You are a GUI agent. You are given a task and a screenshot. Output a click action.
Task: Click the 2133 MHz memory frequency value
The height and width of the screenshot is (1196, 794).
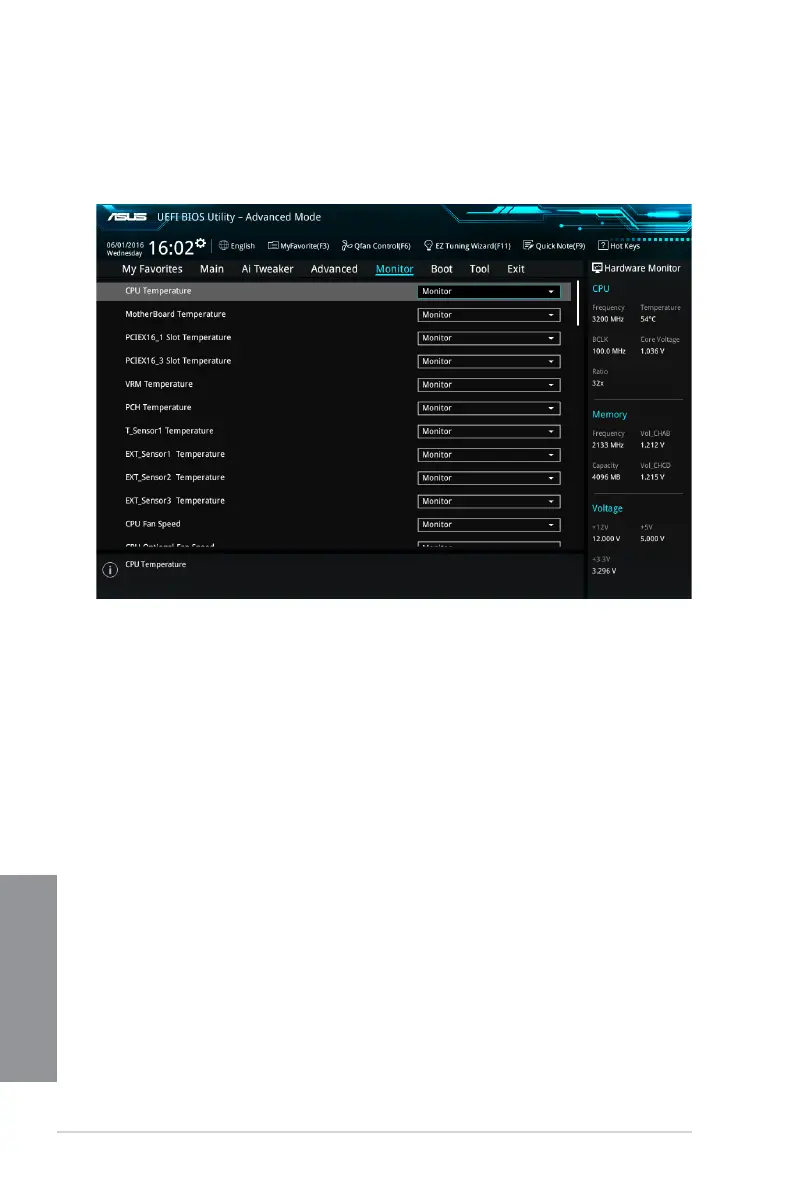(608, 445)
